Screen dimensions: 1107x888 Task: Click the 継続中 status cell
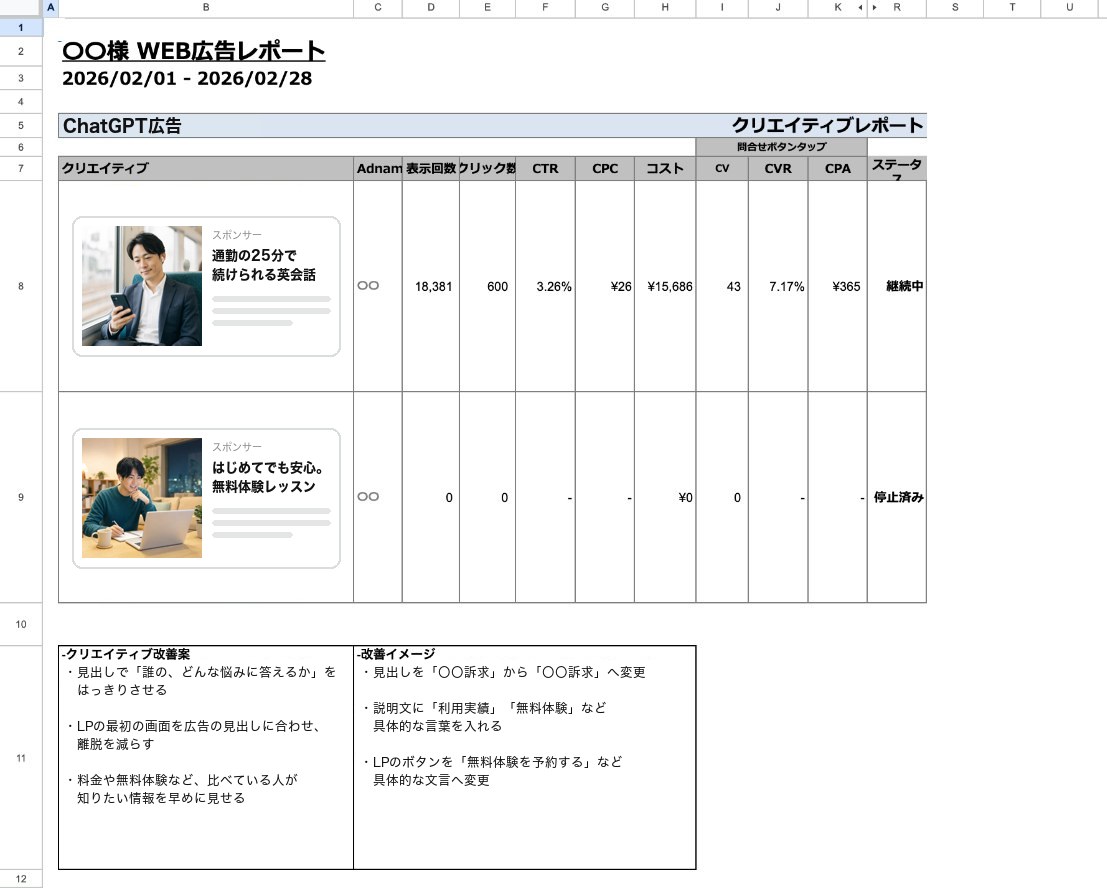click(897, 286)
